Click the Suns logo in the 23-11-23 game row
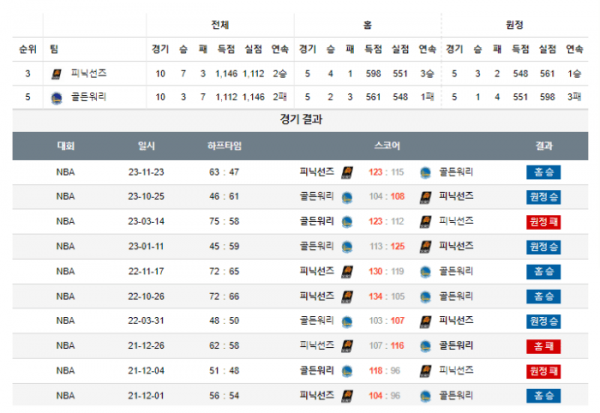600x413 pixels. (x=347, y=173)
